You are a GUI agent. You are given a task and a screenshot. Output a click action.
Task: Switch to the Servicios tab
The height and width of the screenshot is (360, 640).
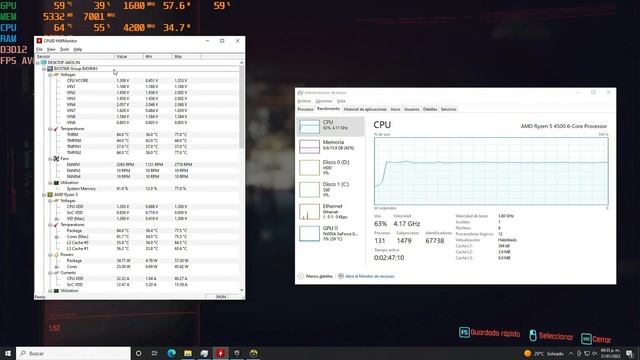coord(448,109)
